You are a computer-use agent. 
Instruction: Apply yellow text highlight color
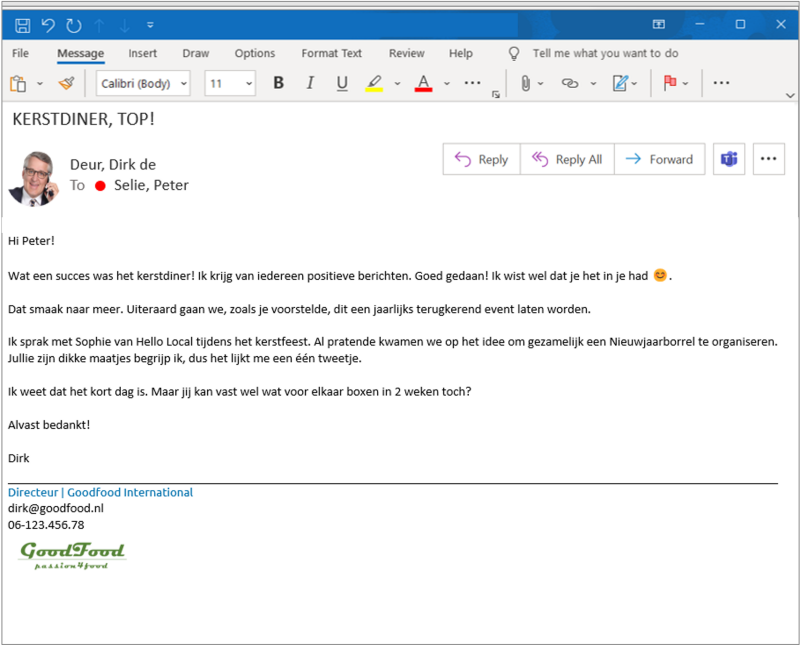tap(374, 83)
